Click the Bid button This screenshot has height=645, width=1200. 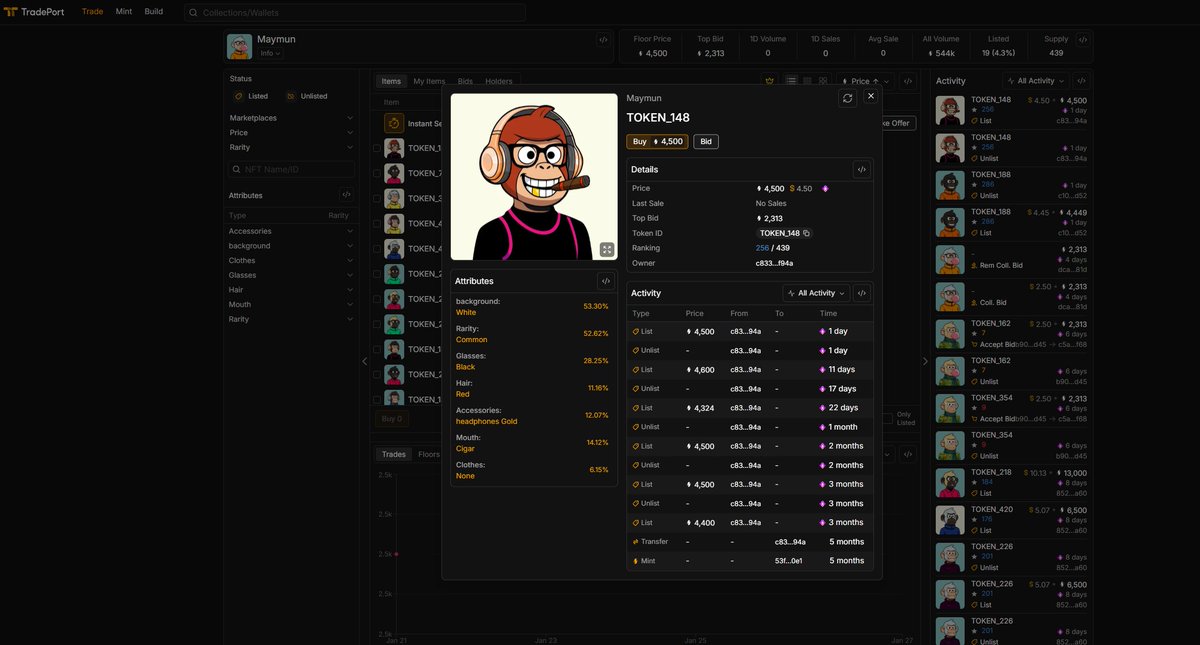pos(706,142)
